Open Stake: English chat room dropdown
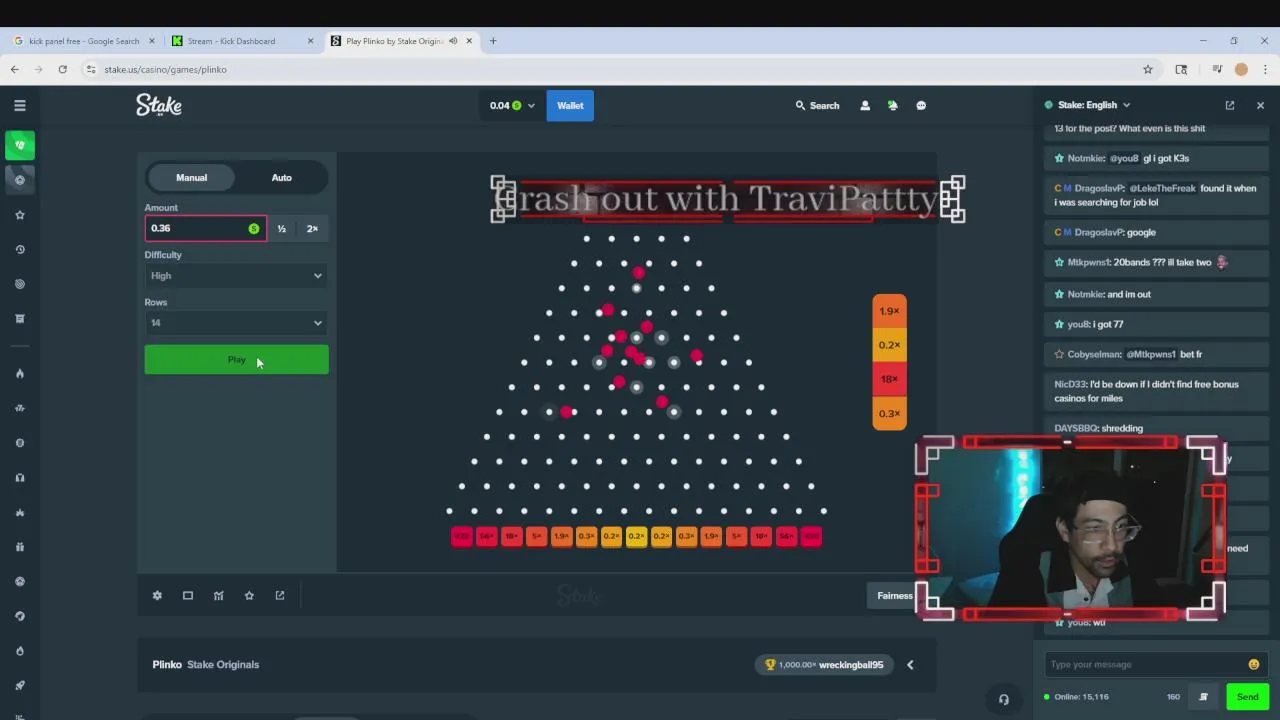 (x=1087, y=105)
